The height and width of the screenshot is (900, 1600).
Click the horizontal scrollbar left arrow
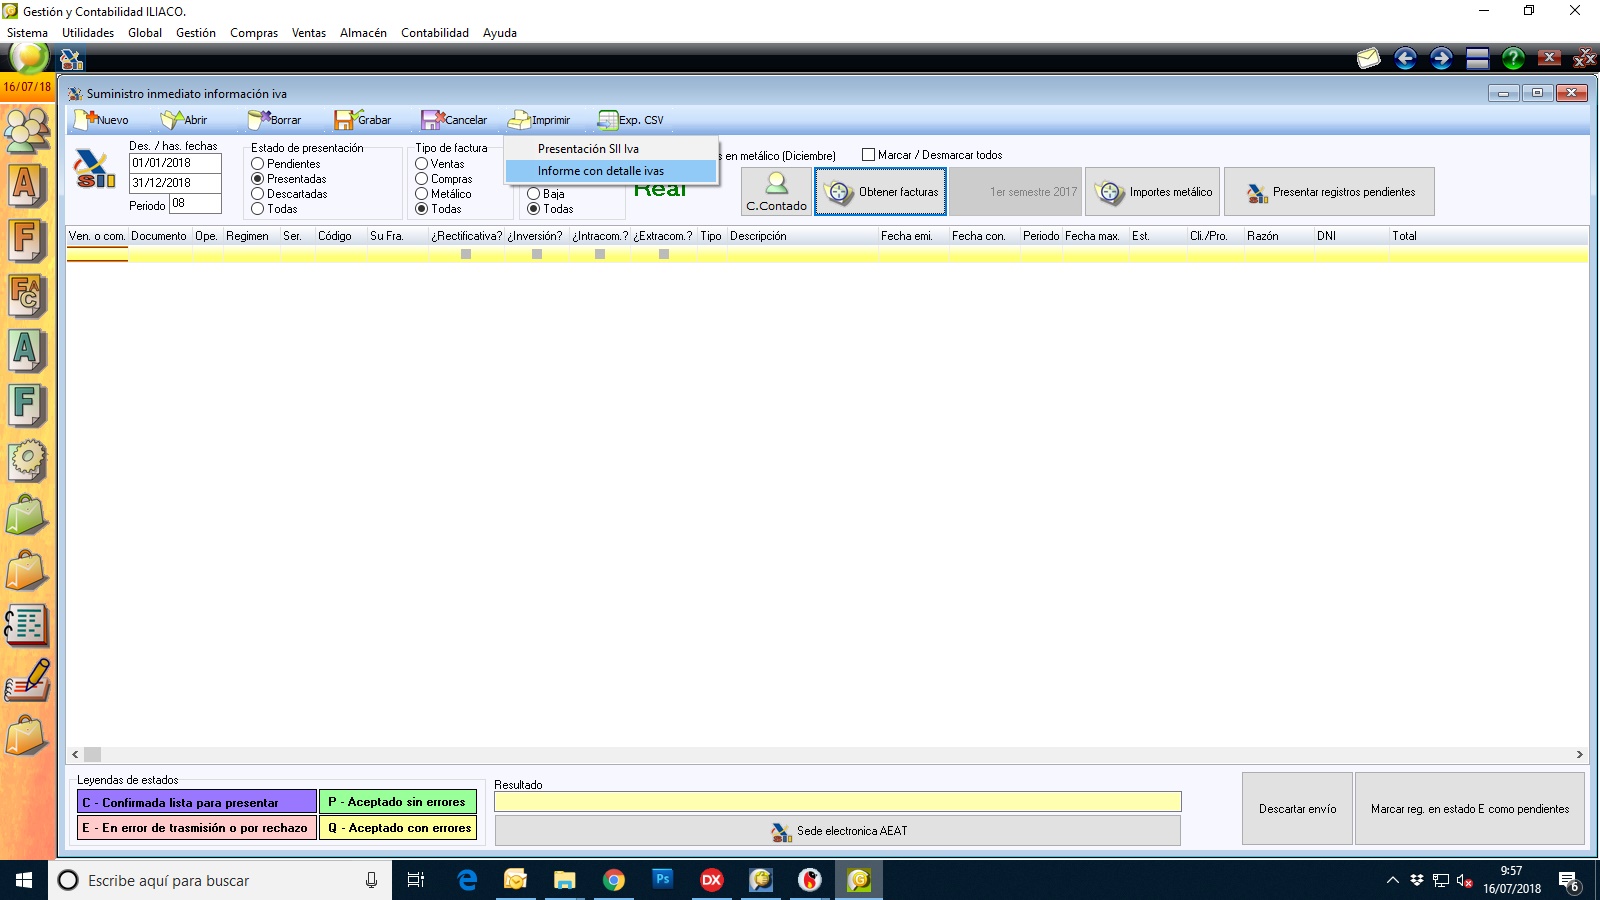click(x=75, y=755)
